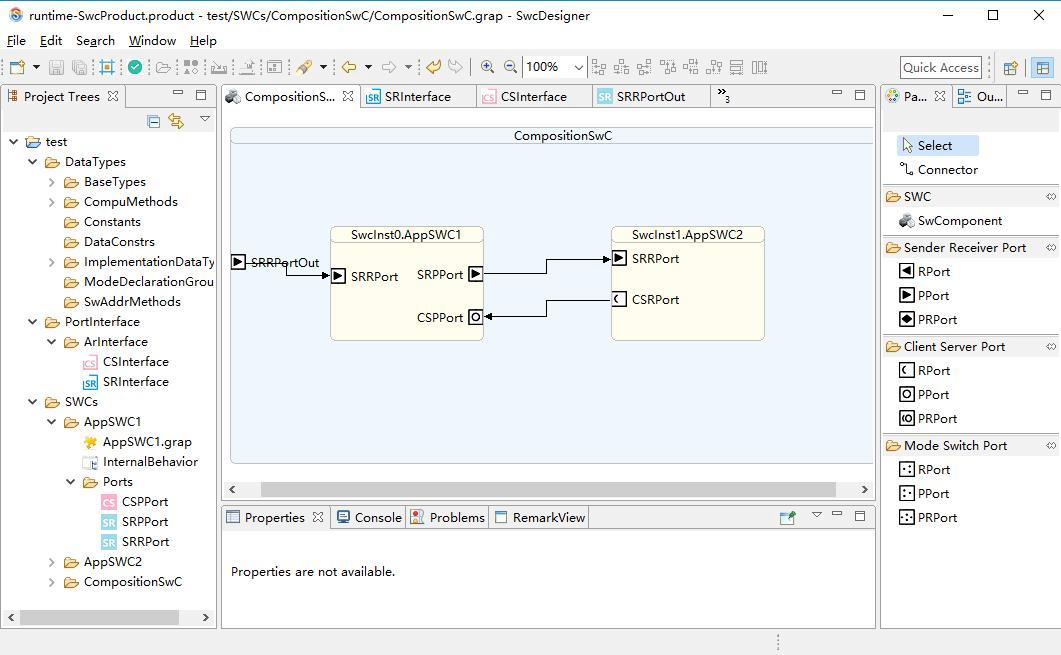Select the AppSWC1.grap file in tree

tap(146, 442)
